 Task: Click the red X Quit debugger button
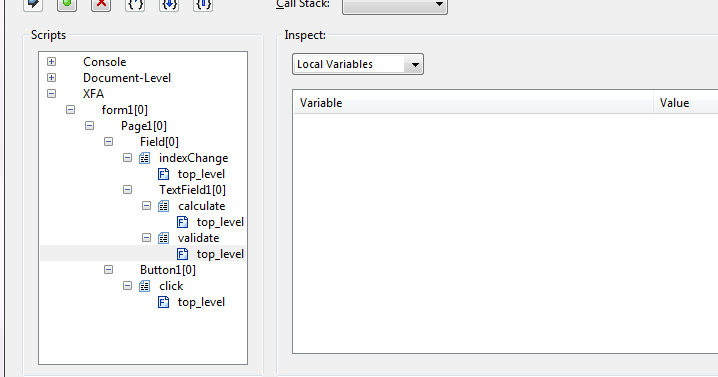coord(101,4)
